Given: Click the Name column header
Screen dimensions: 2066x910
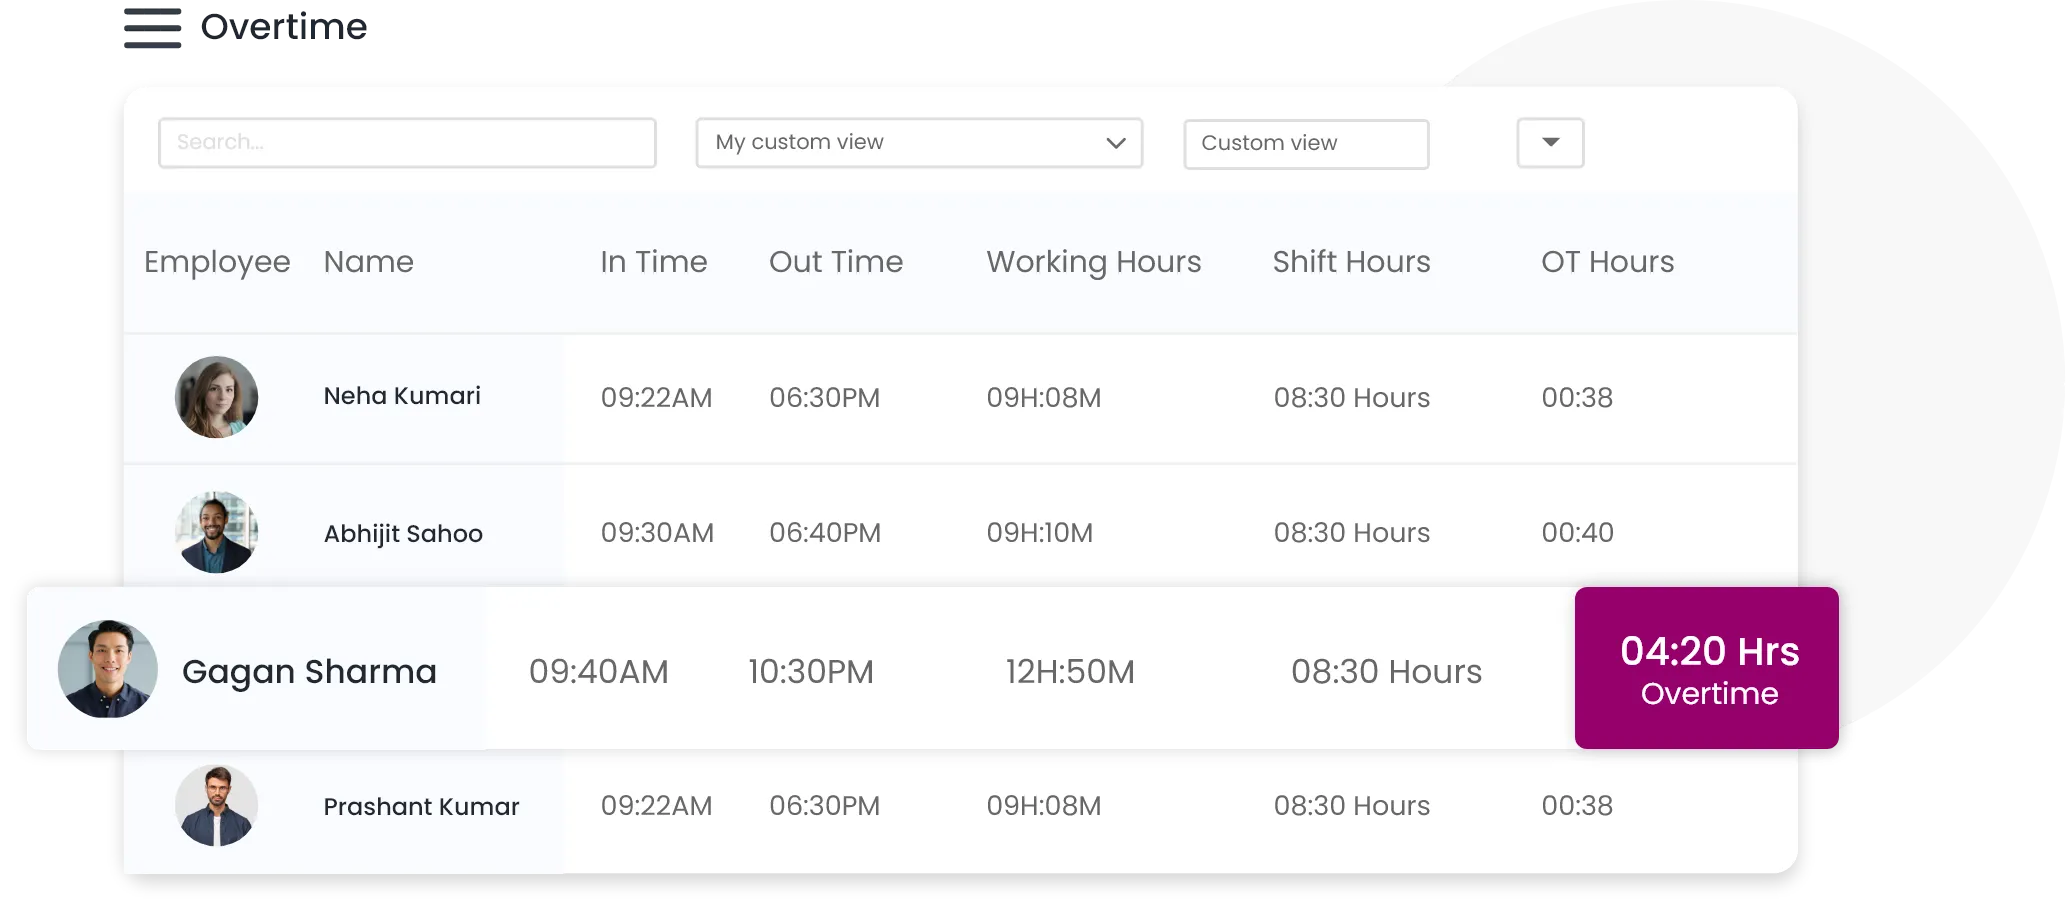Looking at the screenshot, I should [x=368, y=262].
